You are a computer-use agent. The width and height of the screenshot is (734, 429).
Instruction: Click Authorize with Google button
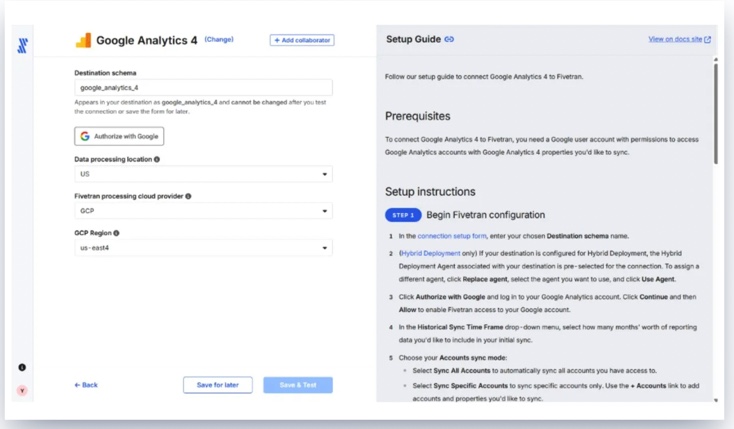coord(119,136)
